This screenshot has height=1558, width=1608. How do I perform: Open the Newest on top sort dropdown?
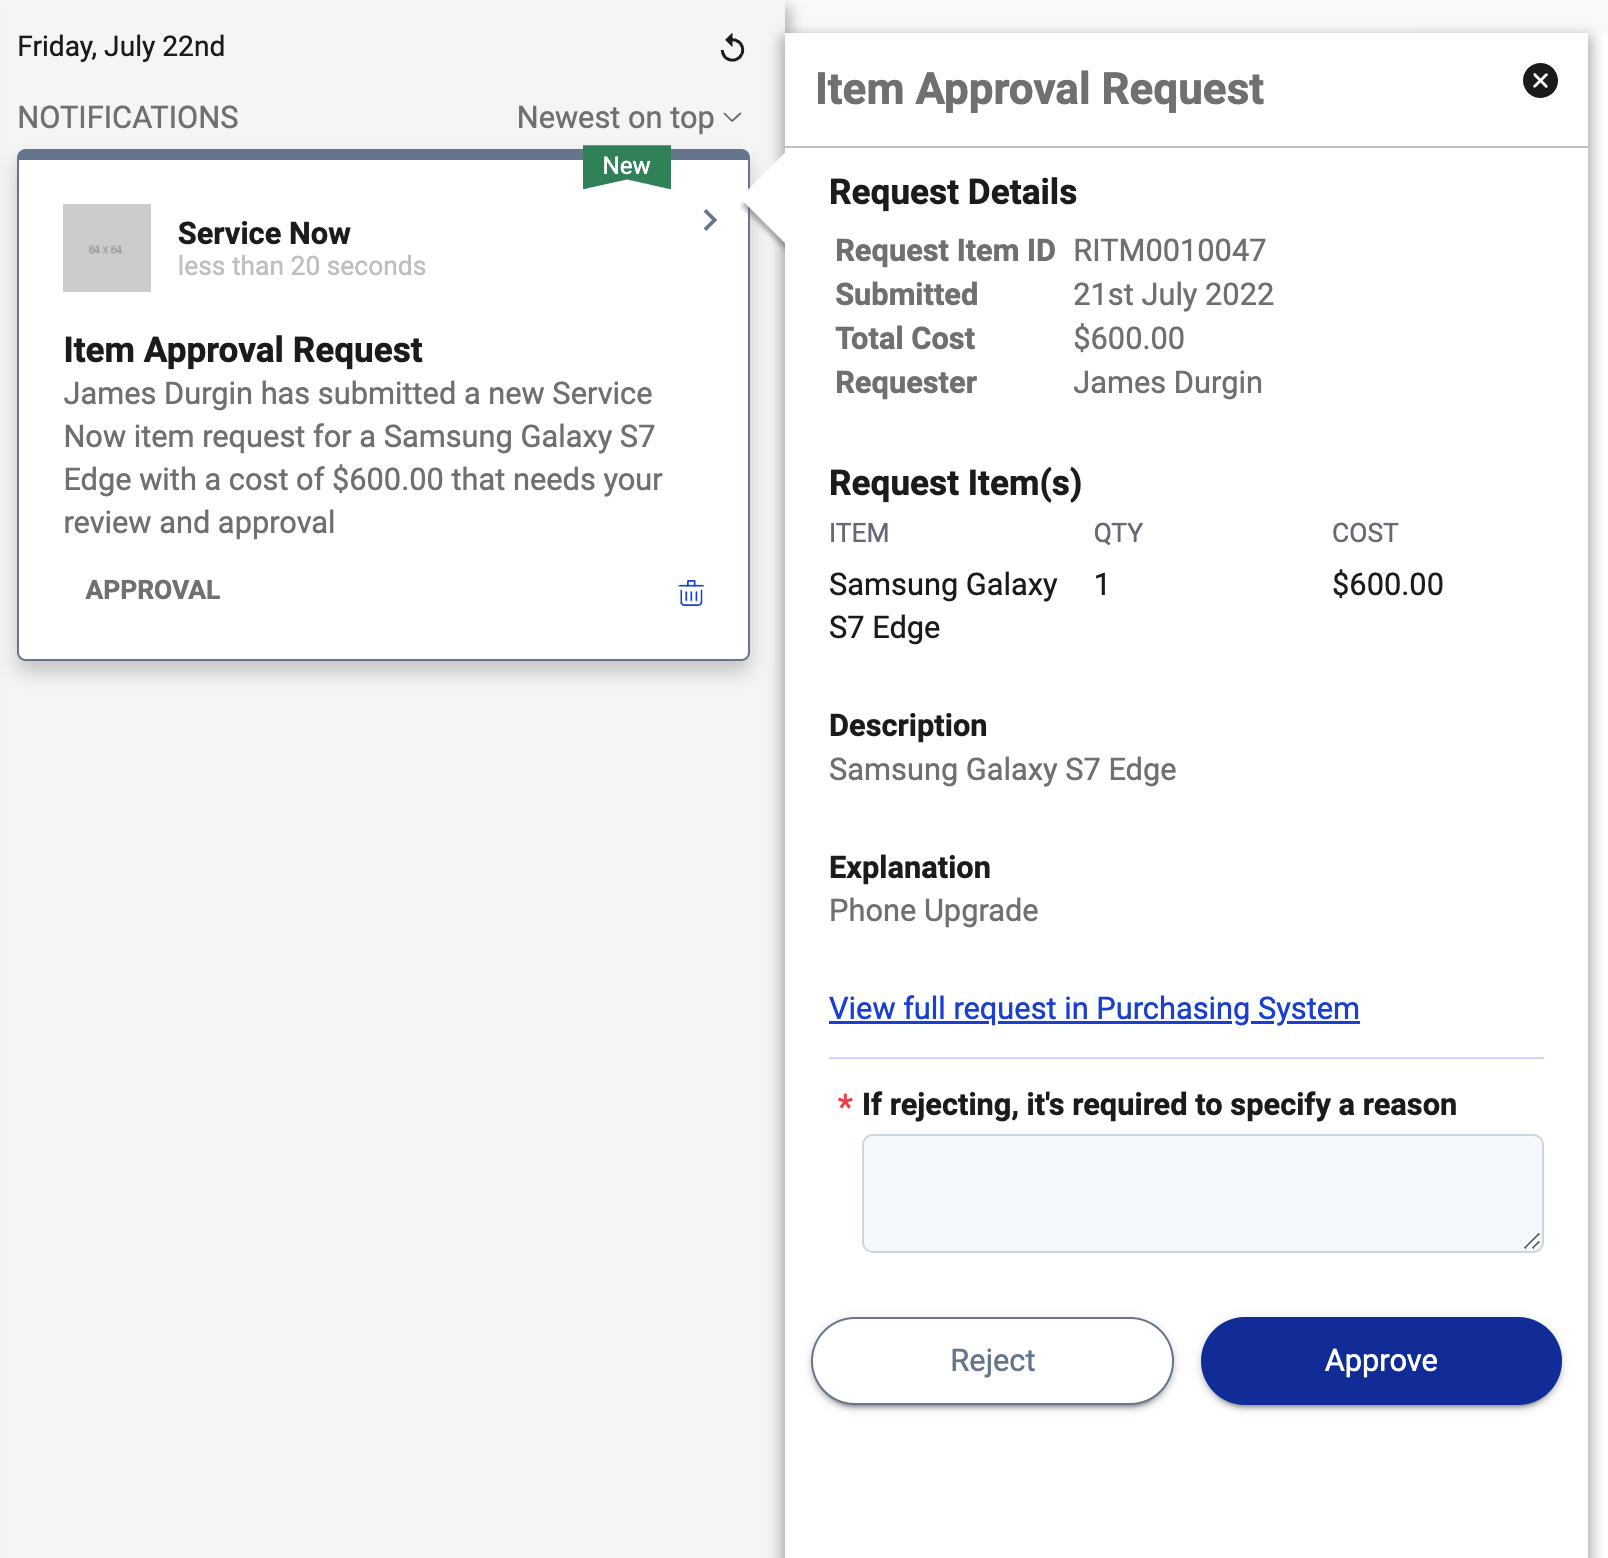[629, 117]
